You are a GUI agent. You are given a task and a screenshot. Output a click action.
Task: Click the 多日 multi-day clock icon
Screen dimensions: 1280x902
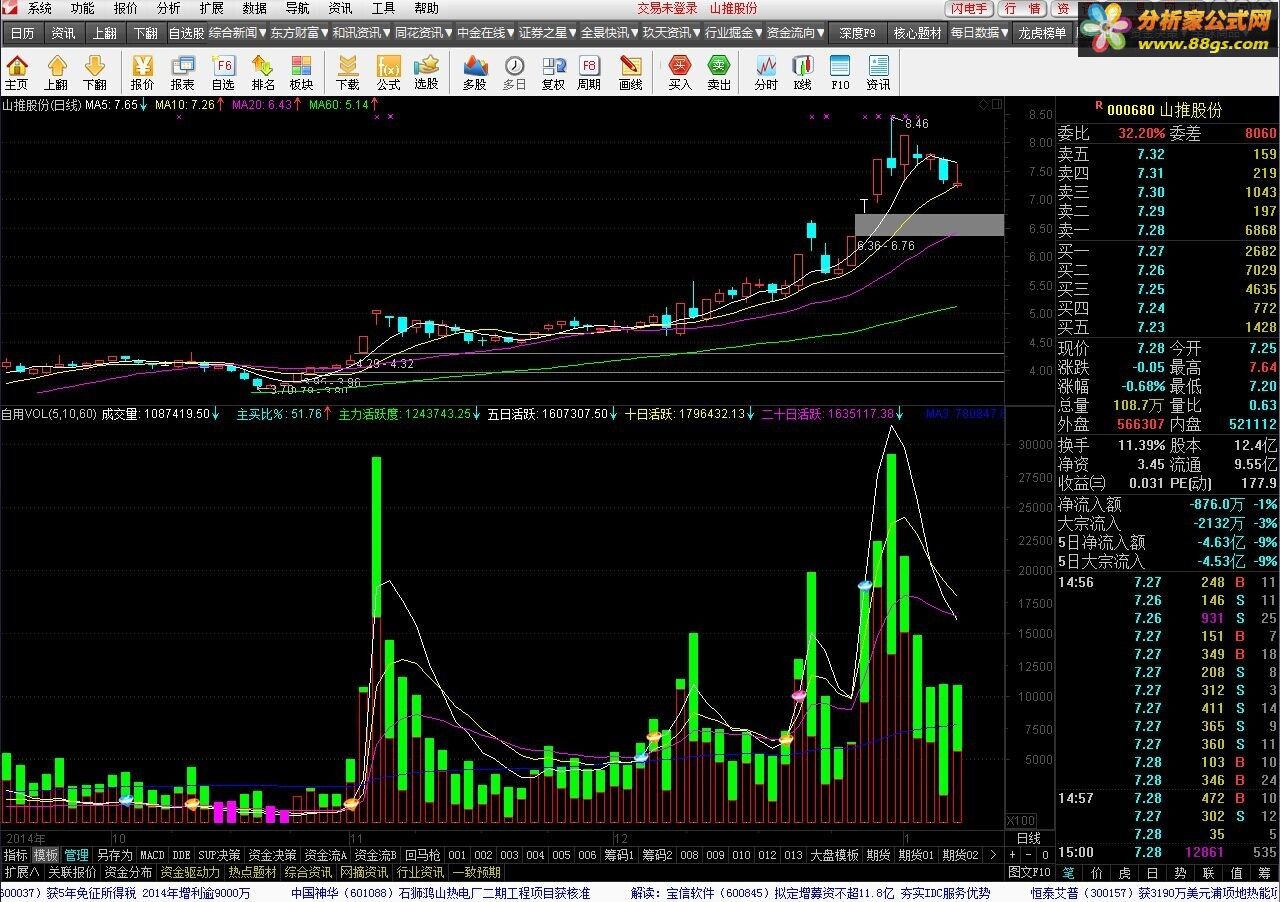pos(514,73)
